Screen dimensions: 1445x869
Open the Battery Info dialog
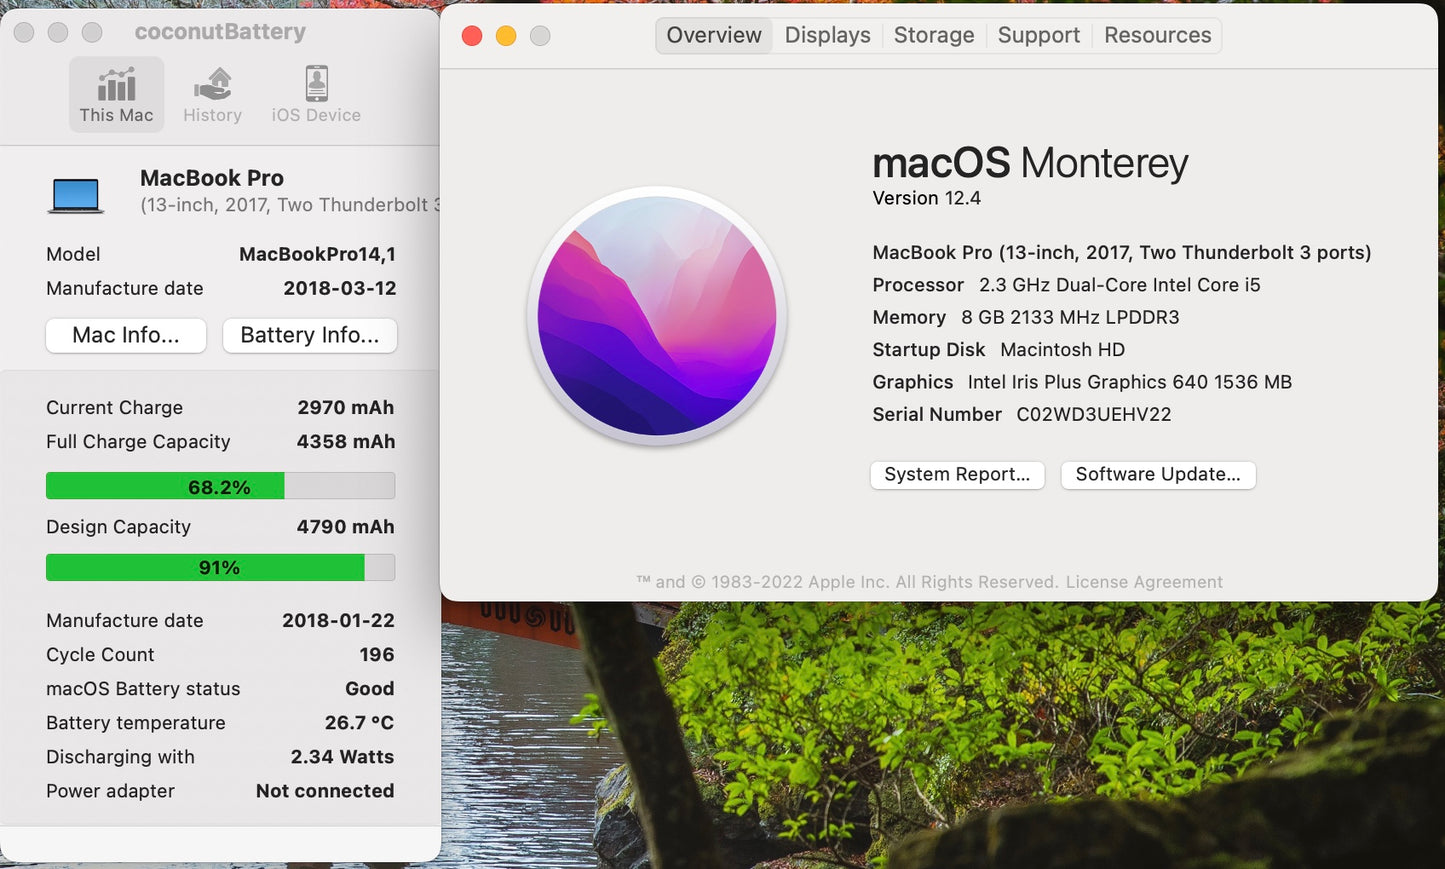coord(309,335)
